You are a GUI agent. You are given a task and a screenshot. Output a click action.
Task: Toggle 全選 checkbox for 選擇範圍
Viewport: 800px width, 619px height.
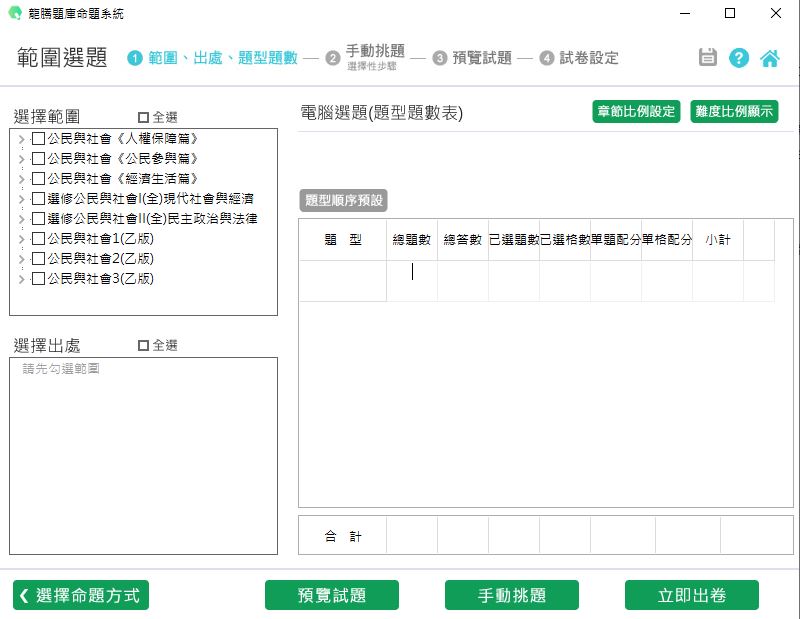tap(143, 117)
